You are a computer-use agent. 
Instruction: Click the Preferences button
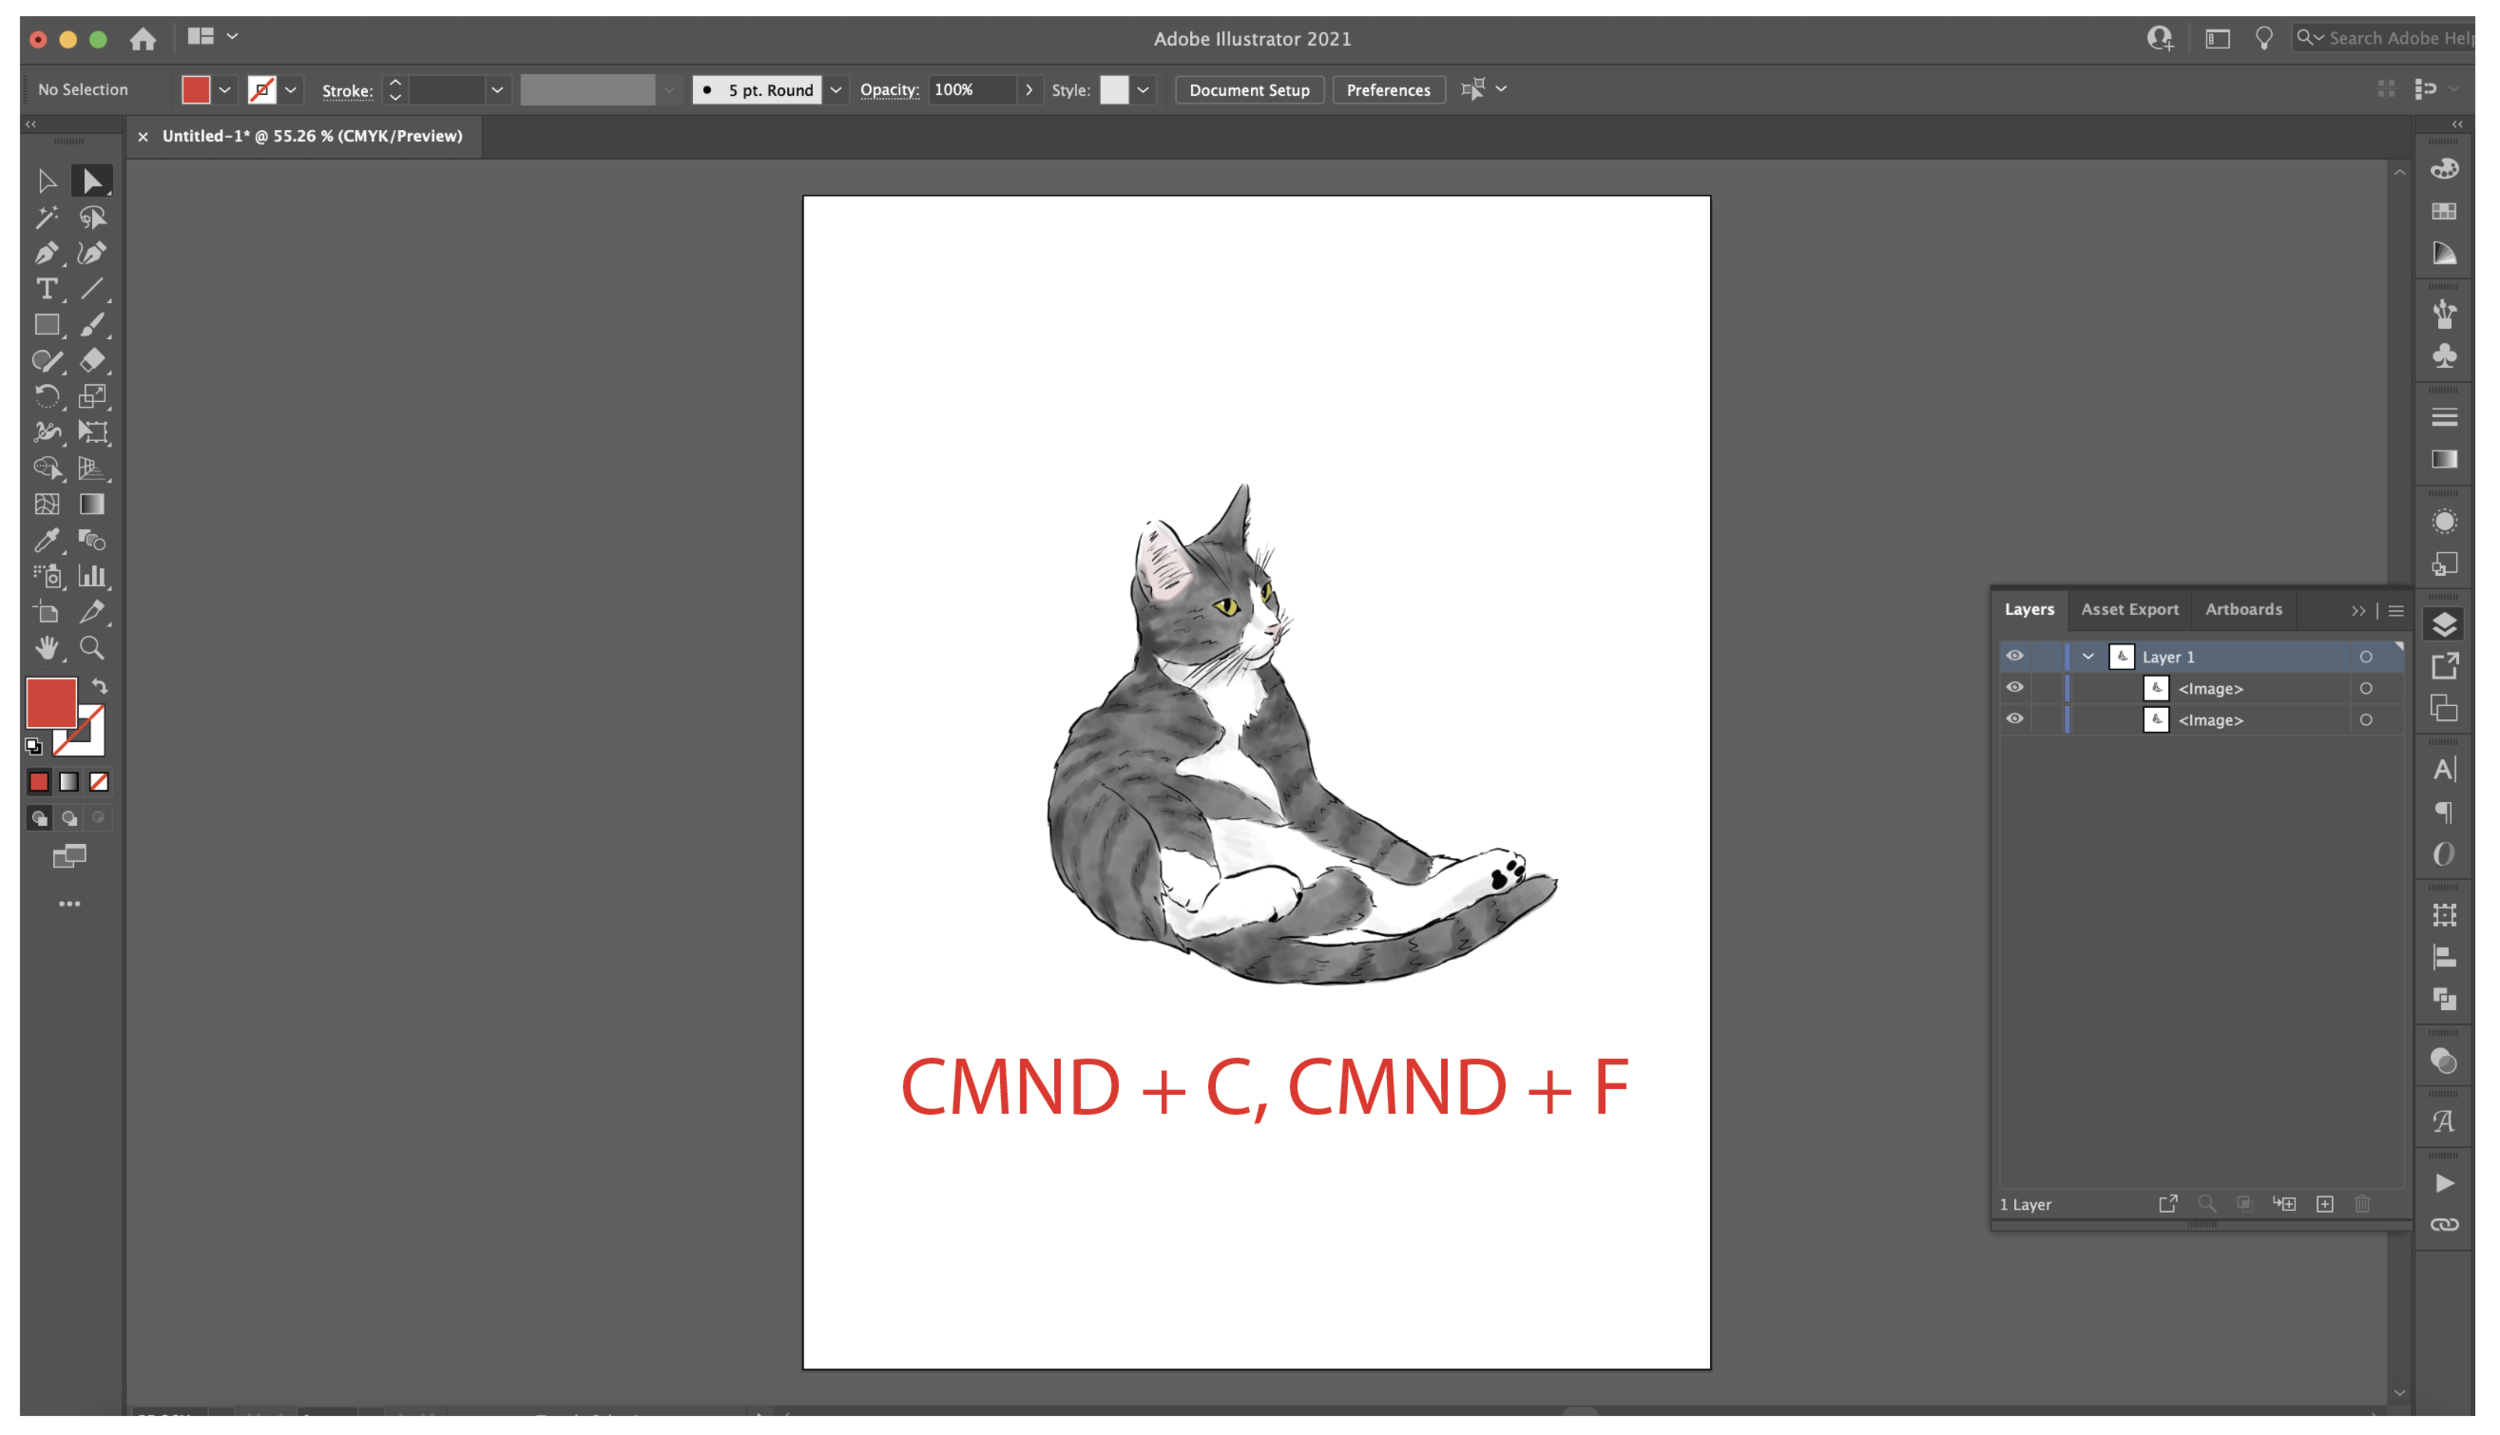(x=1388, y=90)
